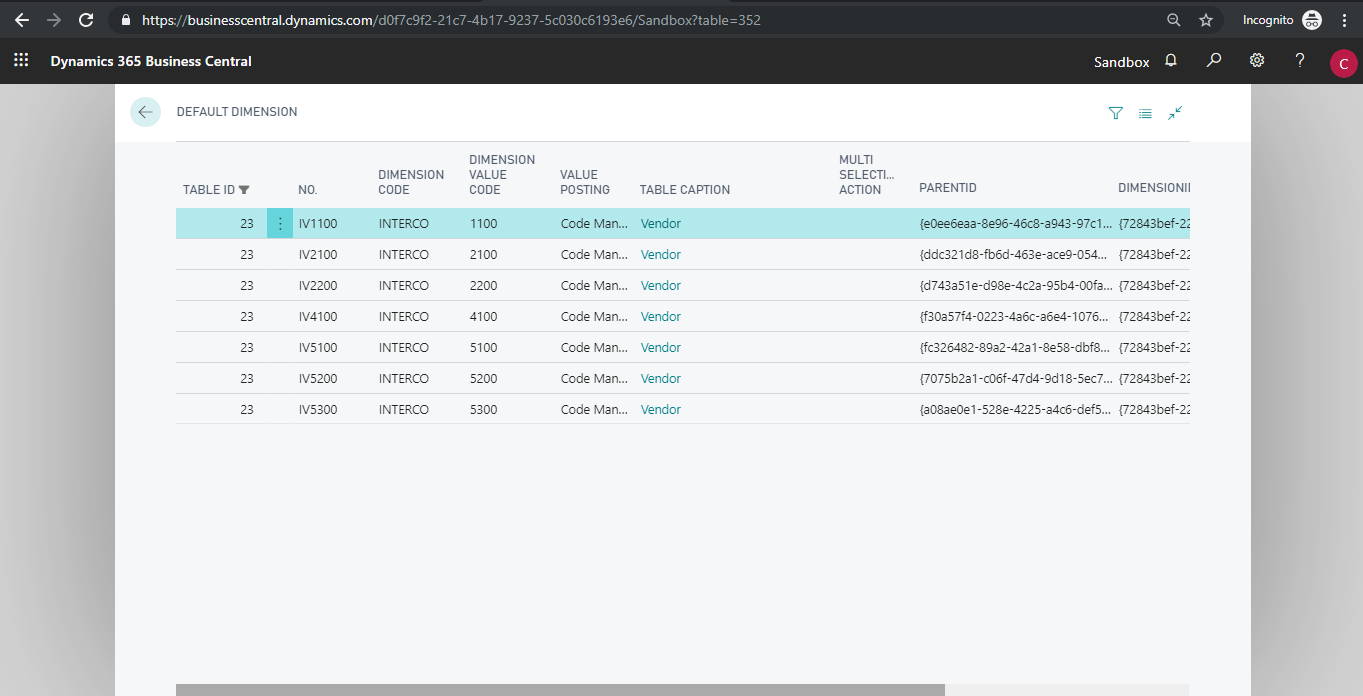Show row options for IV1100

(x=280, y=224)
